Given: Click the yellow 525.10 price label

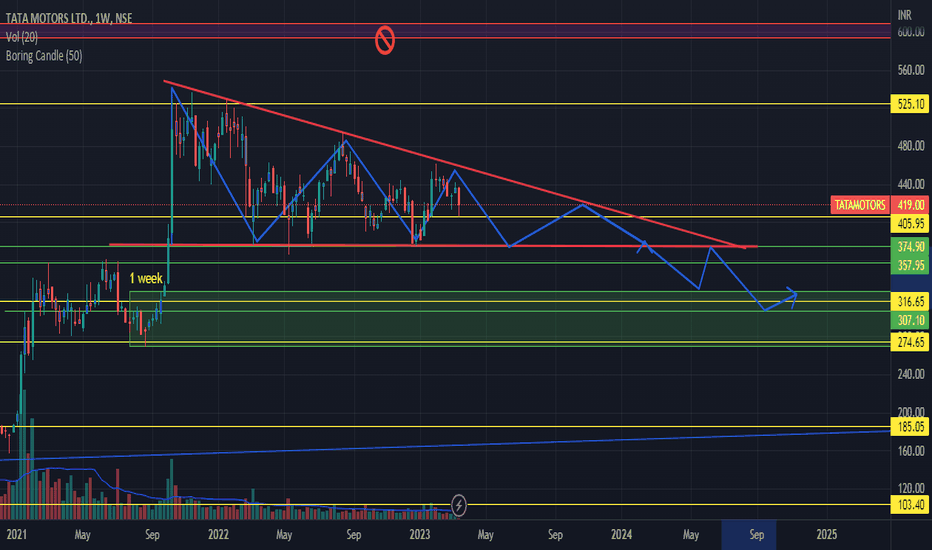Looking at the screenshot, I should point(911,104).
